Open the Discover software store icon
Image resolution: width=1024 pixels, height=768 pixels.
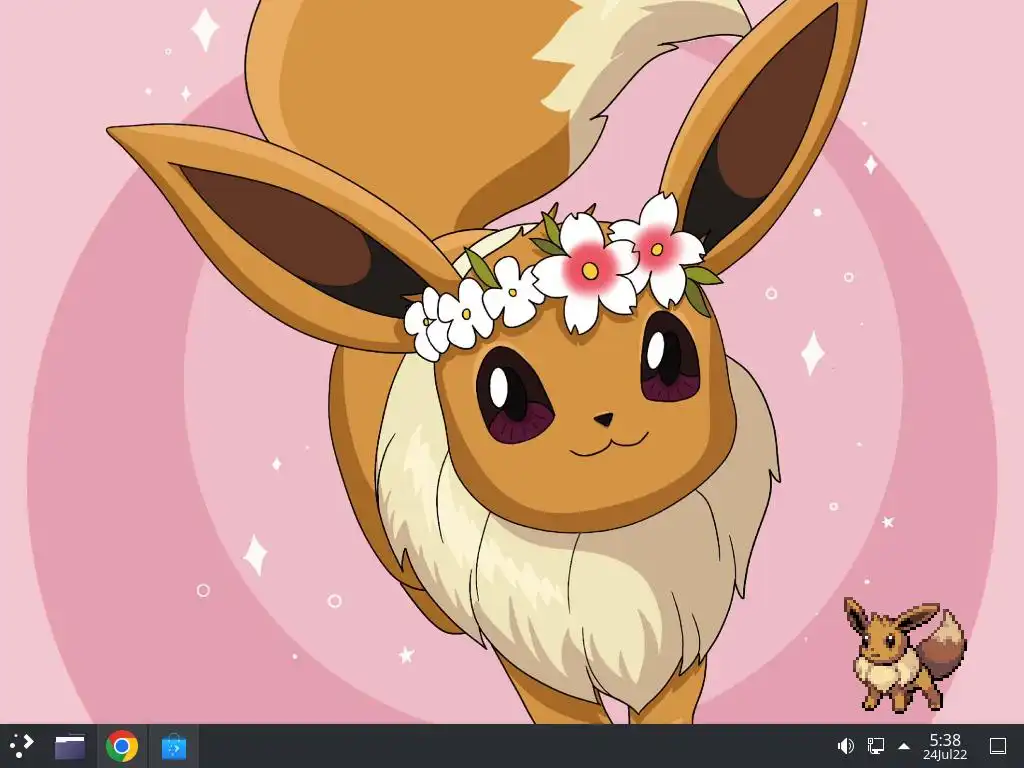174,746
